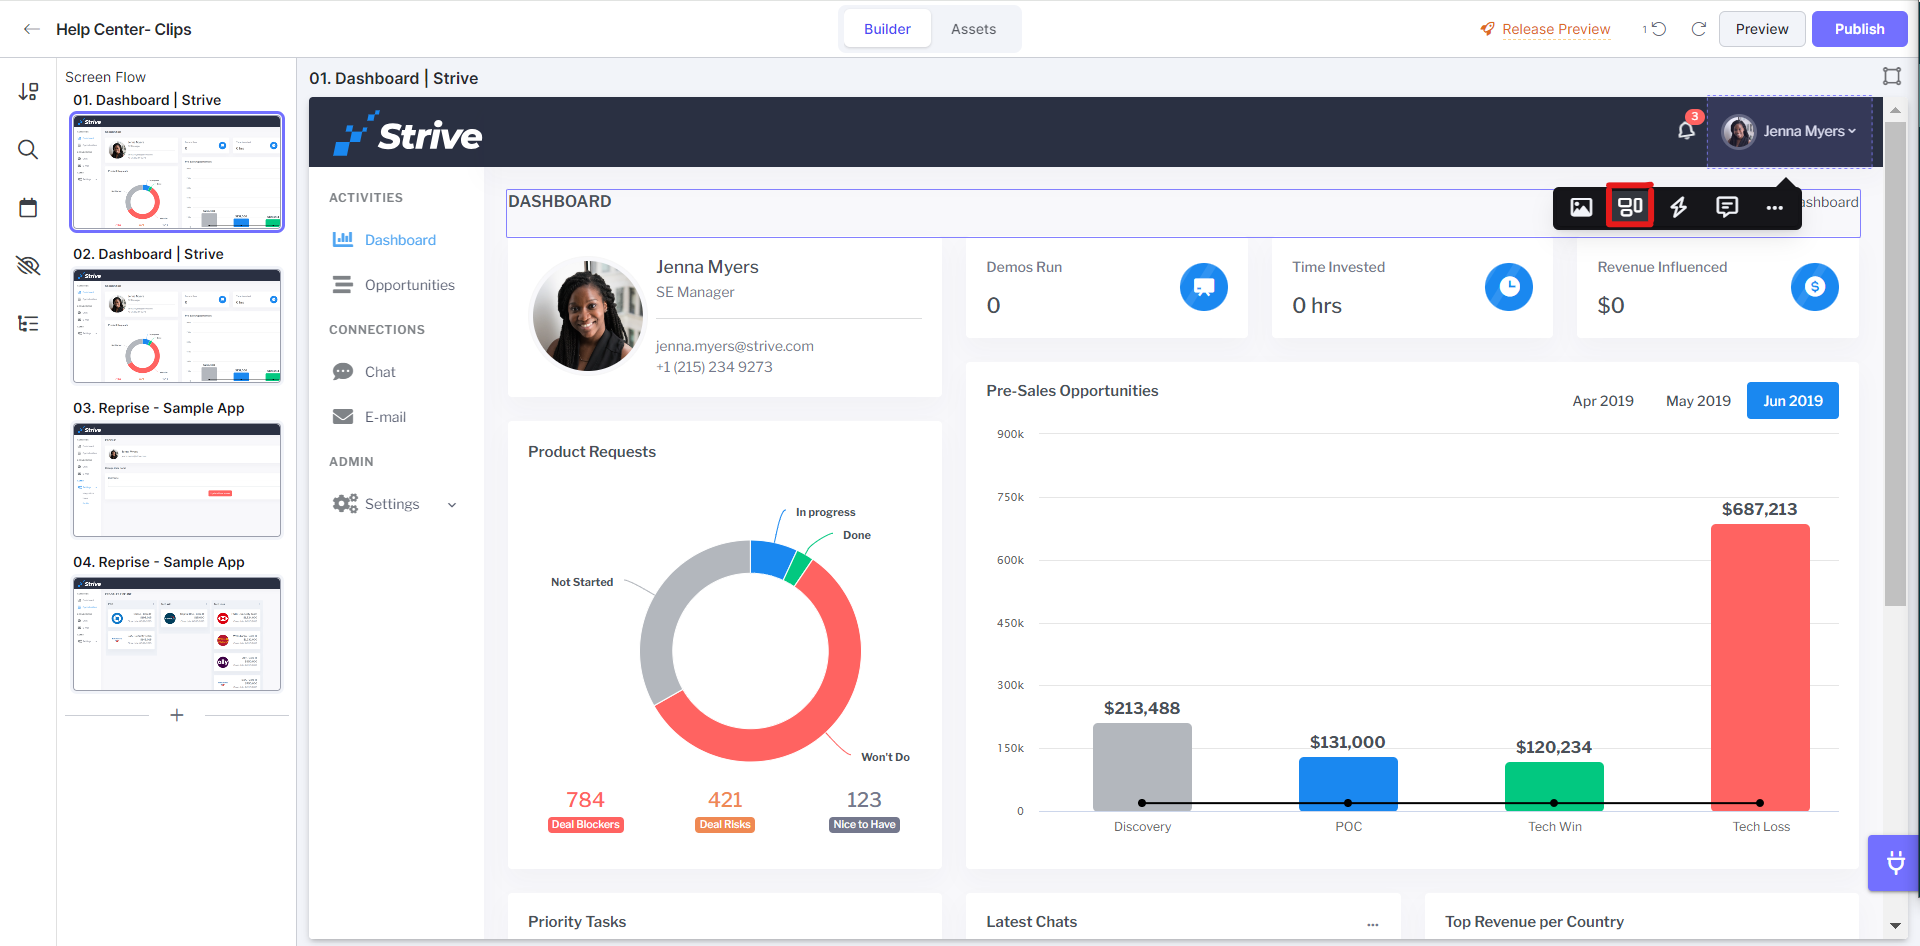Click the canvas vertical scrollbar thumb

point(1895,364)
